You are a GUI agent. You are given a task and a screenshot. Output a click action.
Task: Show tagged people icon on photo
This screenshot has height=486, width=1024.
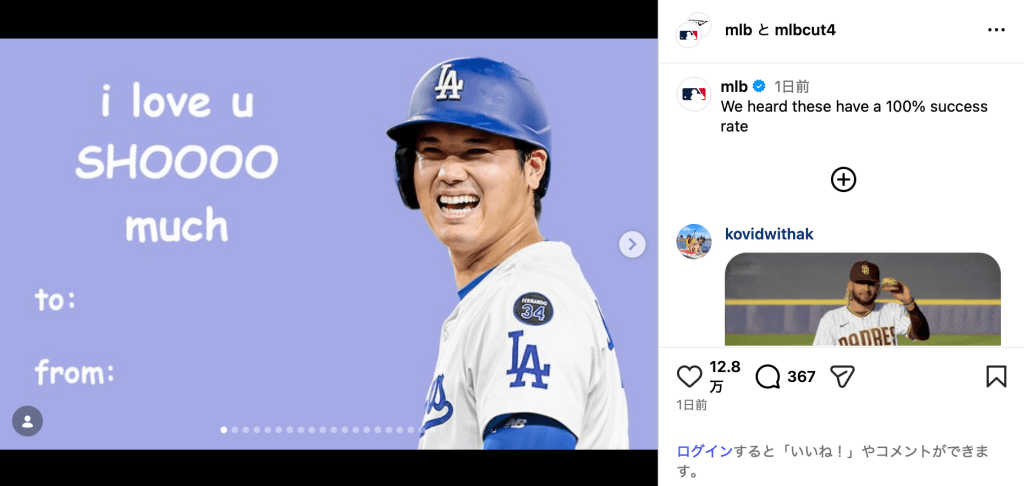click(27, 421)
